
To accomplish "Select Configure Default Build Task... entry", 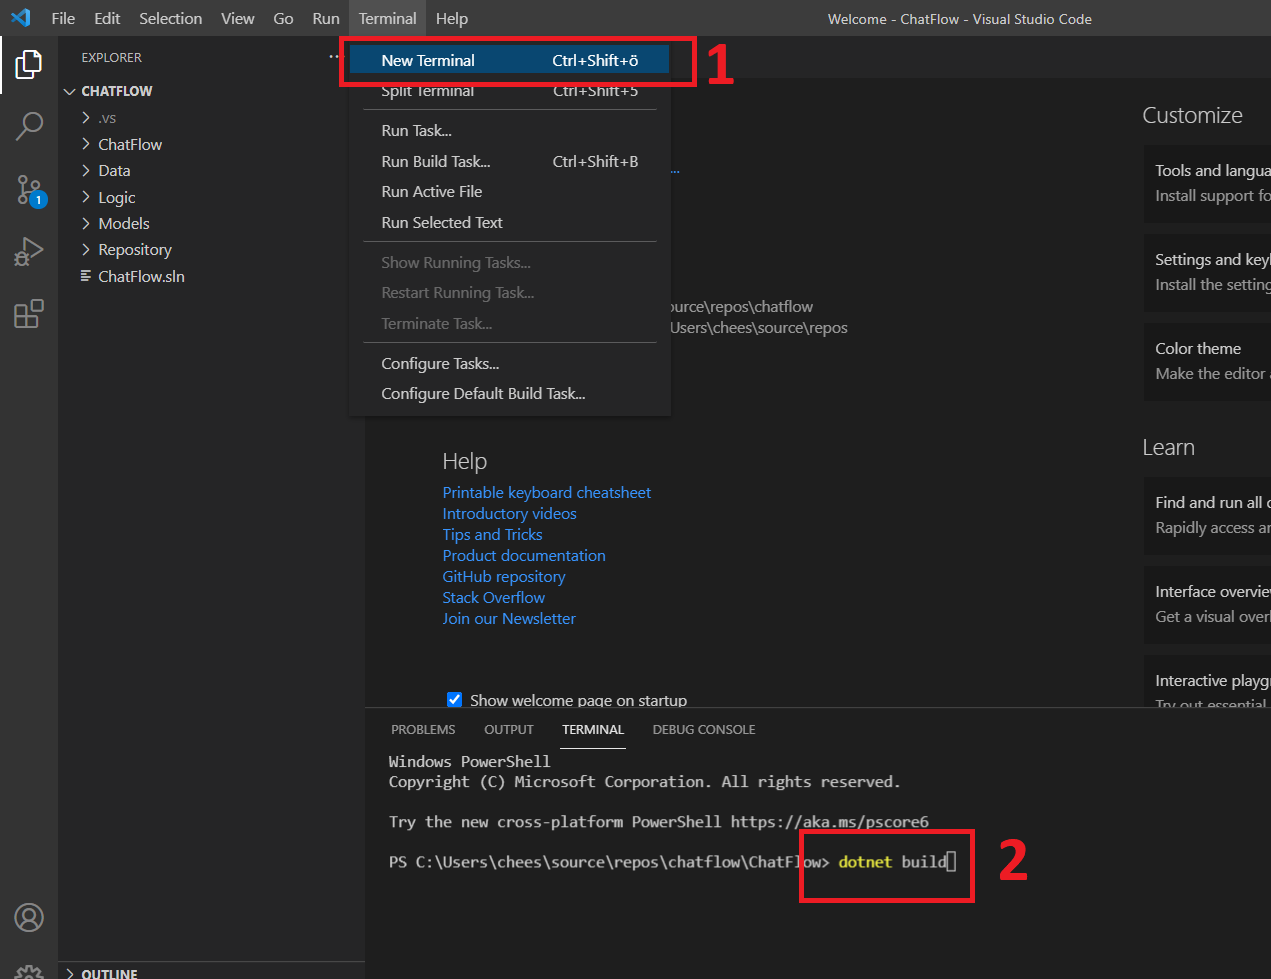I will click(509, 393).
